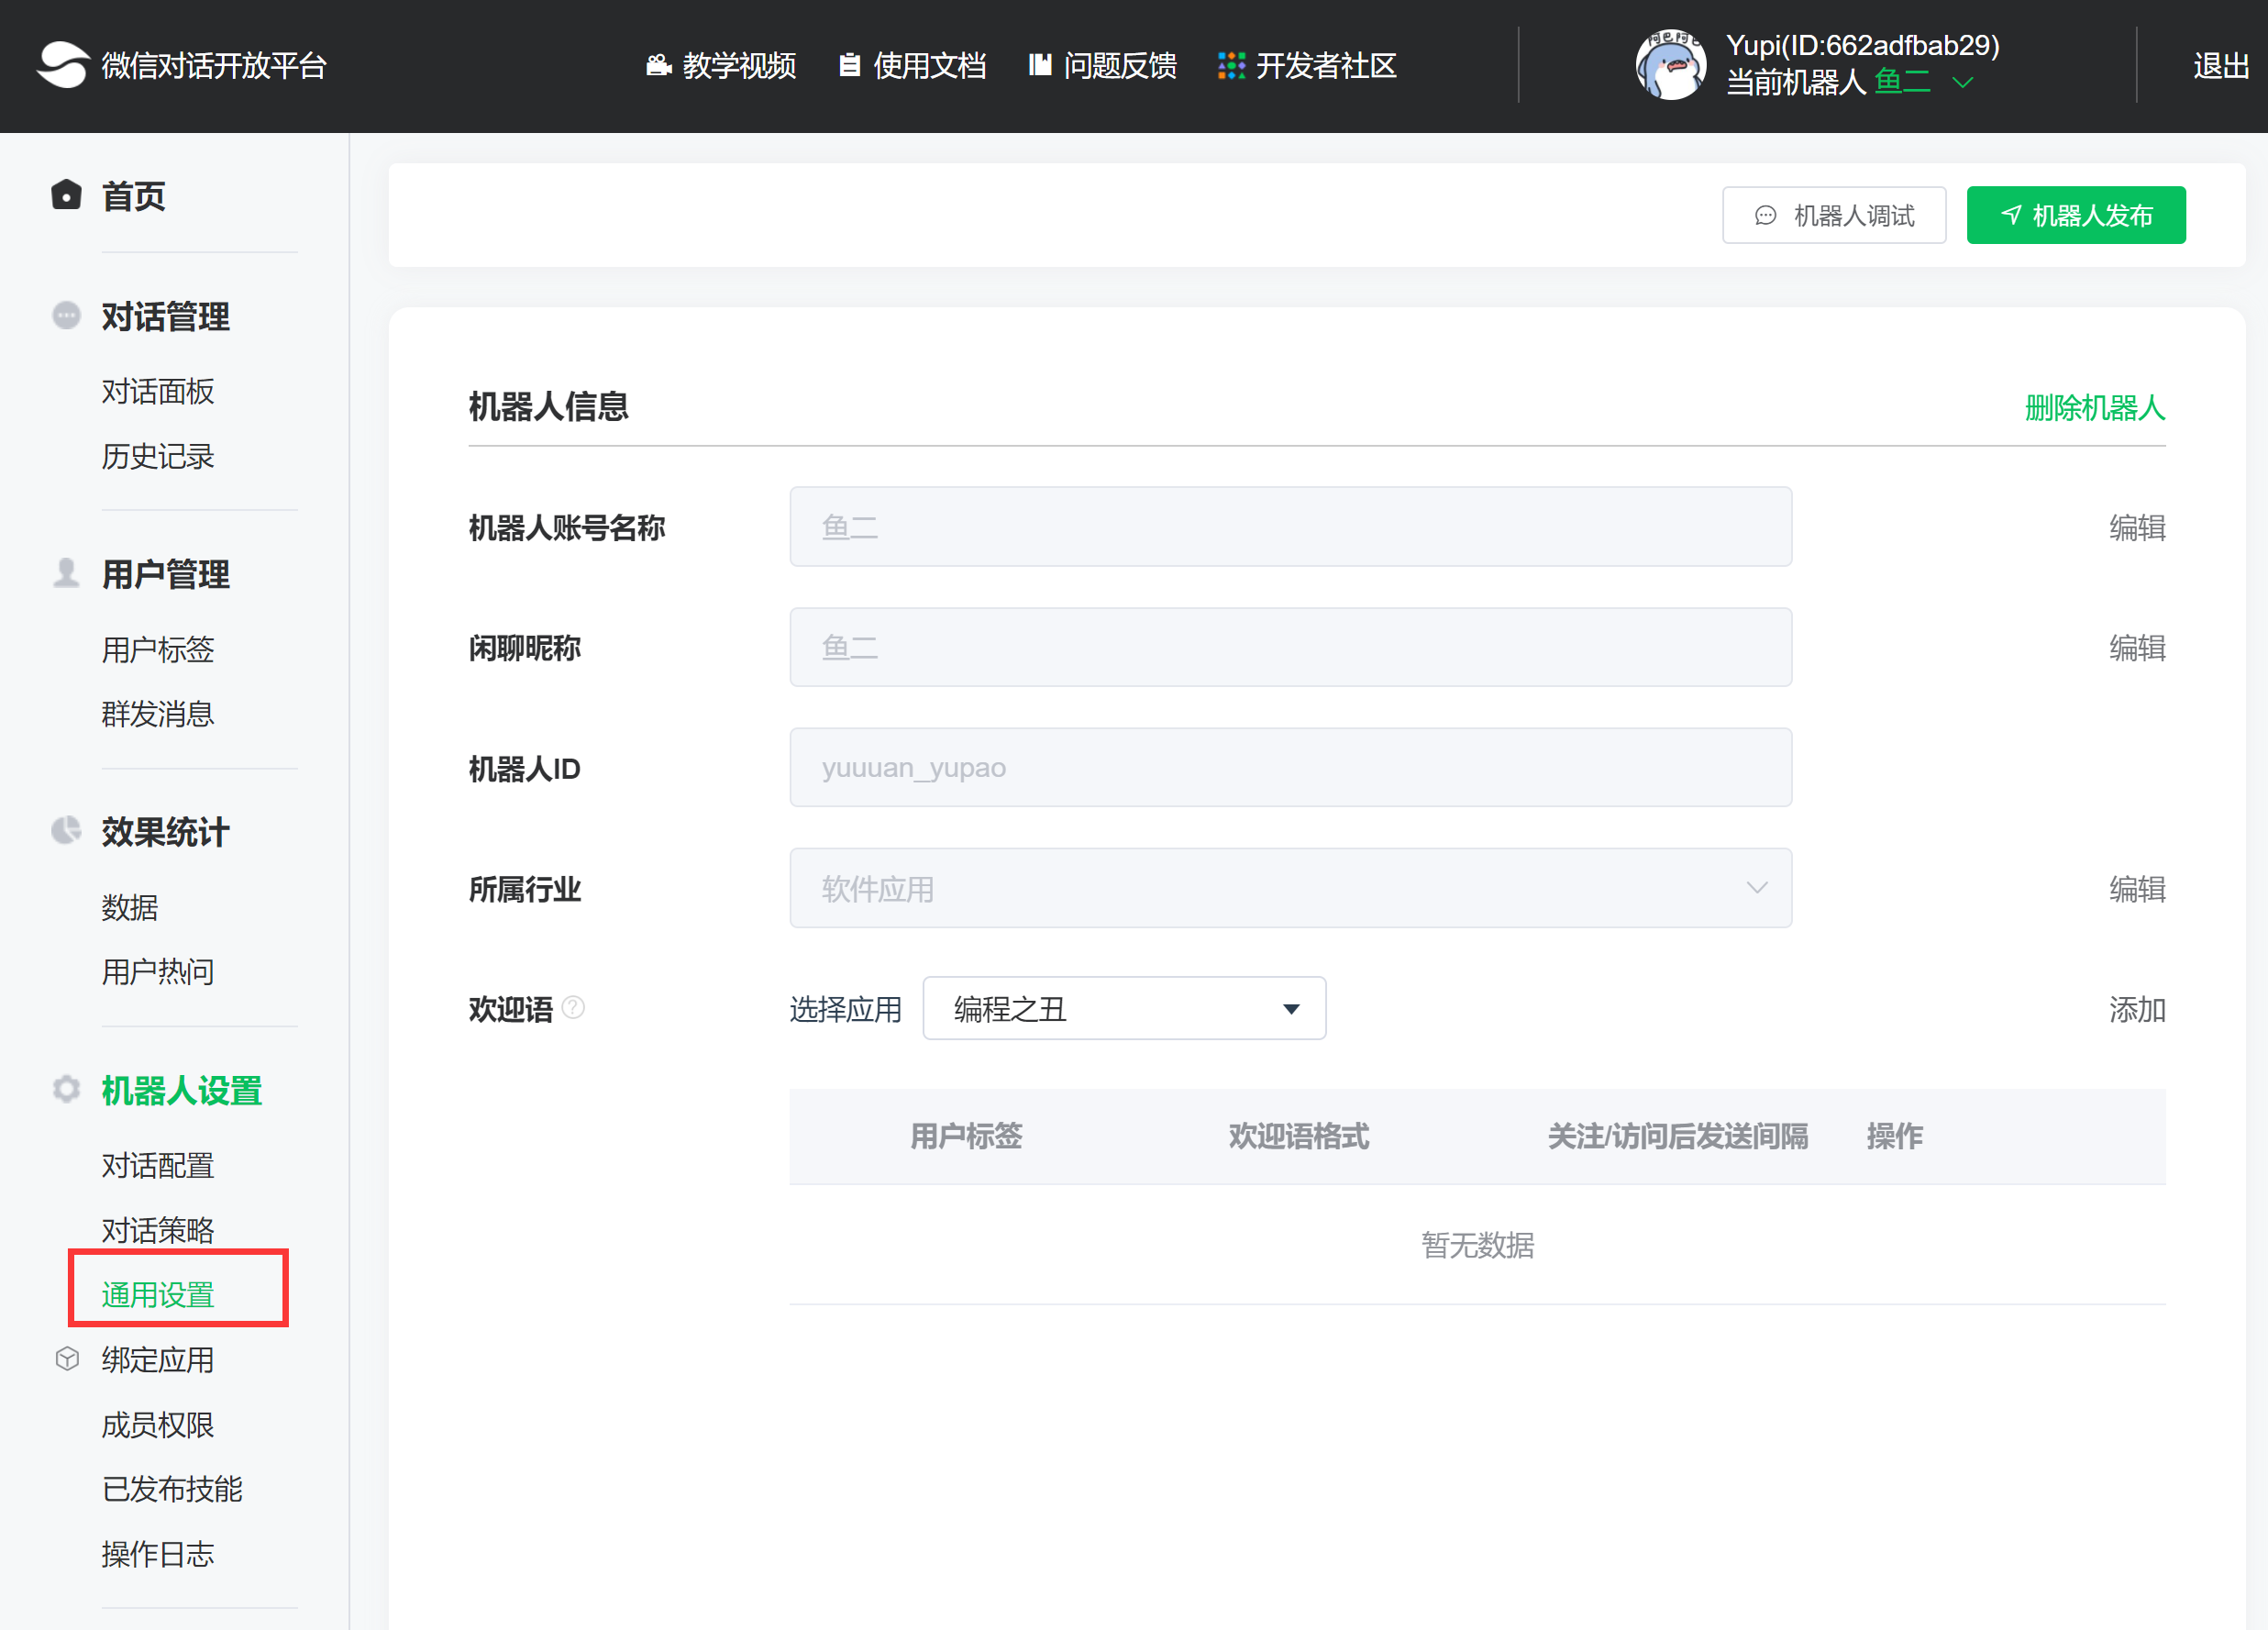Viewport: 2268px width, 1630px height.
Task: Click the WeChat dialogue platform logo
Action: (x=63, y=65)
